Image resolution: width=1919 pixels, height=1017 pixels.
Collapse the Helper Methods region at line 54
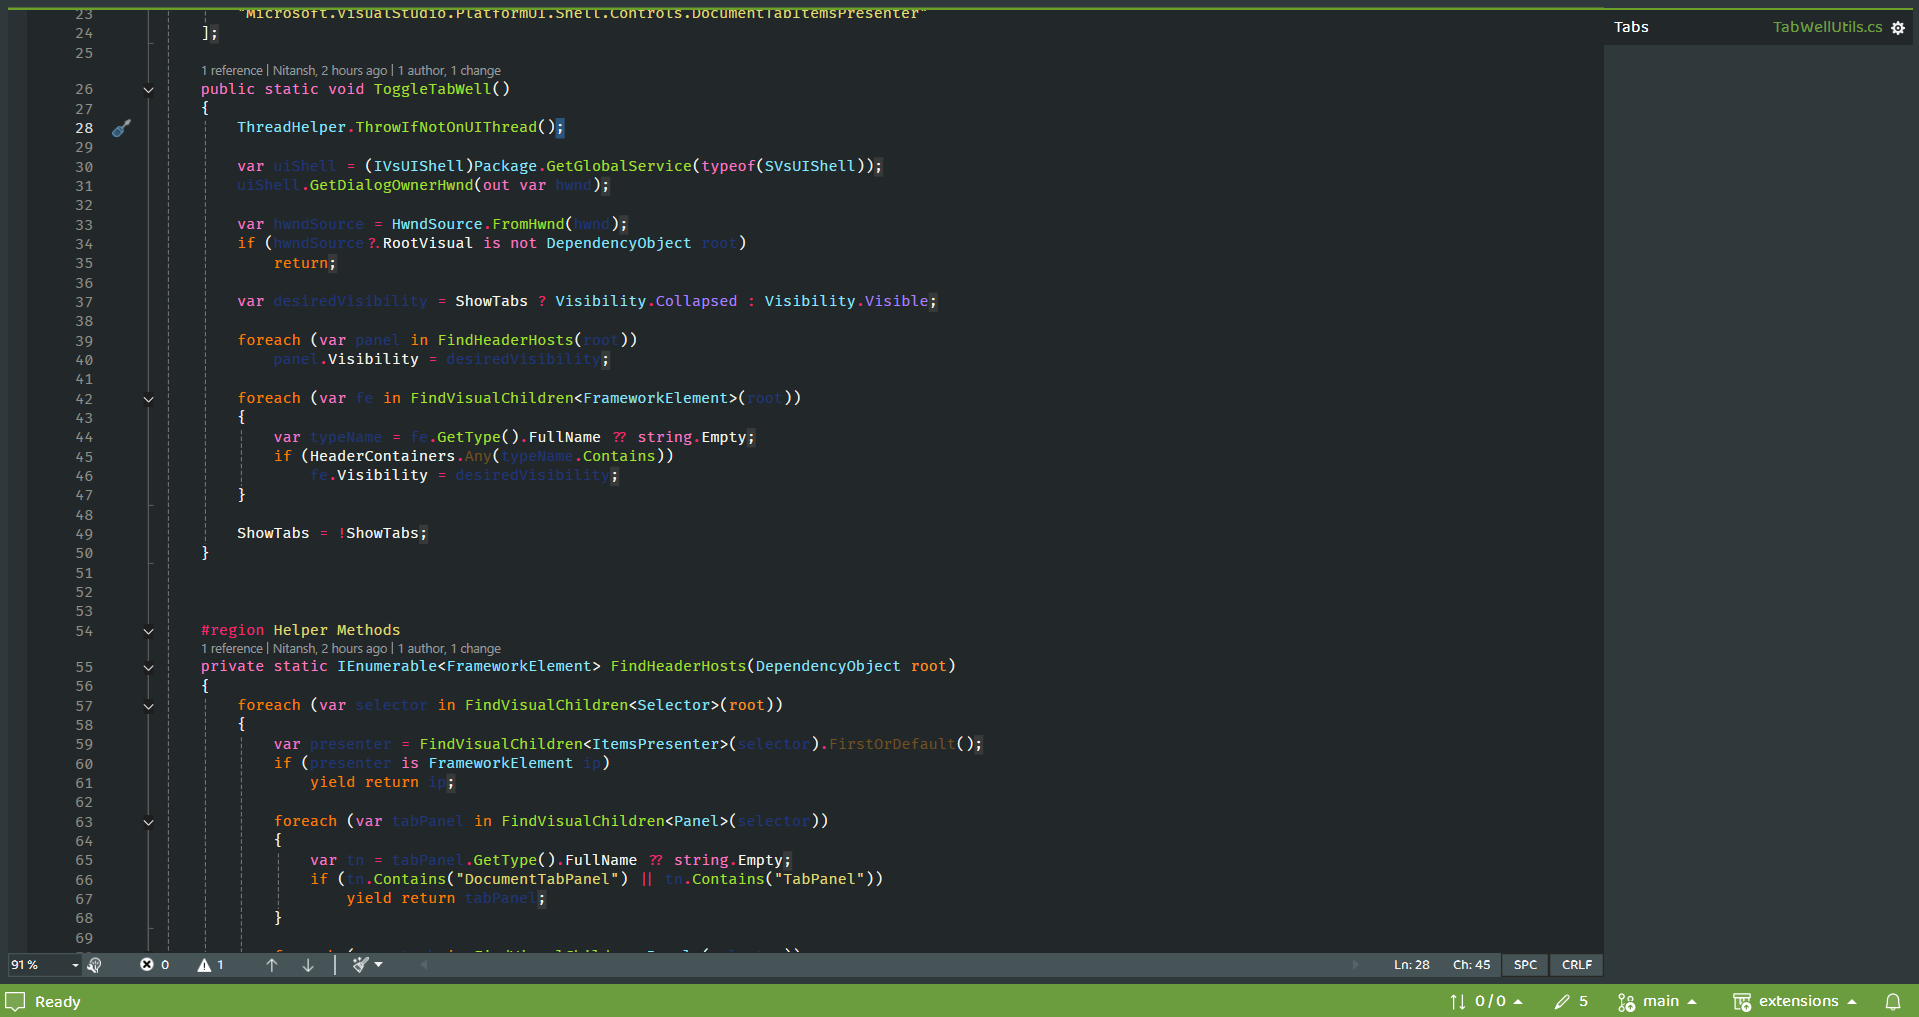[148, 631]
